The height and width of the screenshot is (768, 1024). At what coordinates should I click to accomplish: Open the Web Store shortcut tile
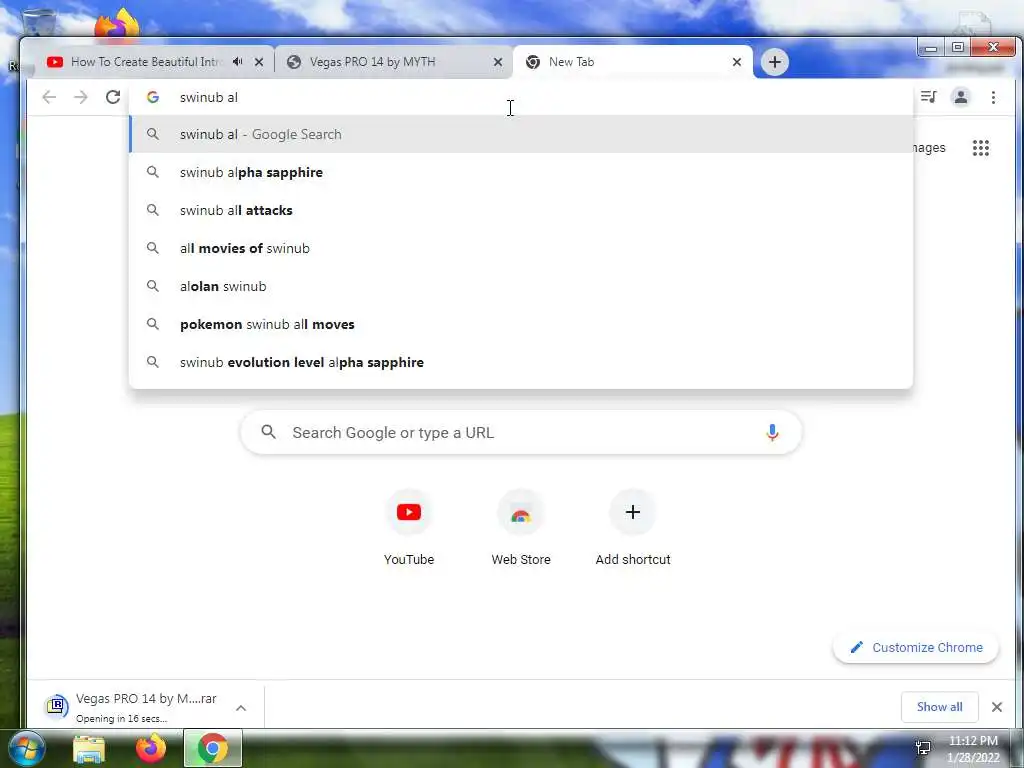[x=520, y=528]
